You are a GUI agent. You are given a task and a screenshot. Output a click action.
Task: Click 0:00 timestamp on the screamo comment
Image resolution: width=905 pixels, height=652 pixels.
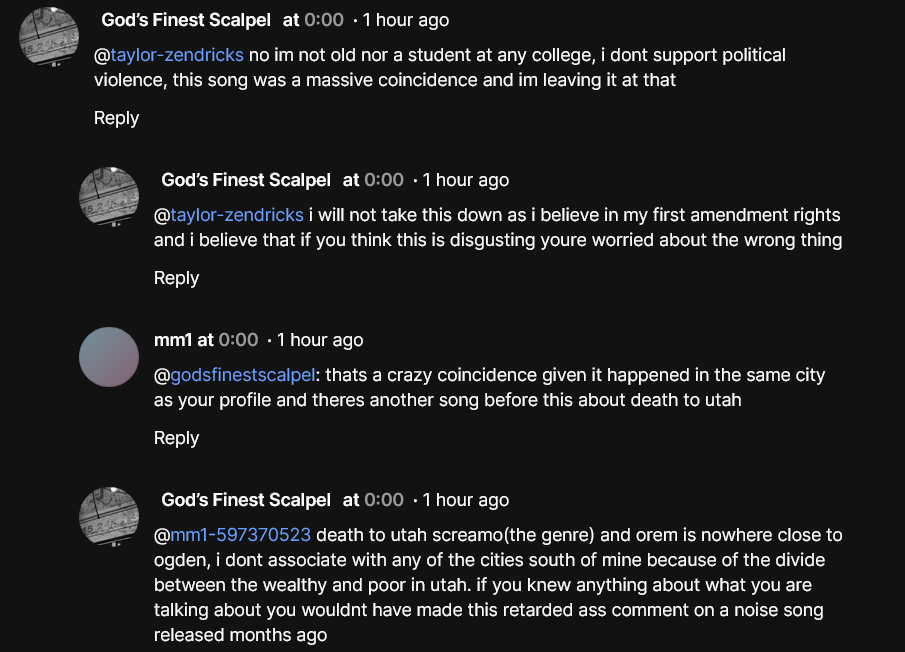click(x=384, y=500)
